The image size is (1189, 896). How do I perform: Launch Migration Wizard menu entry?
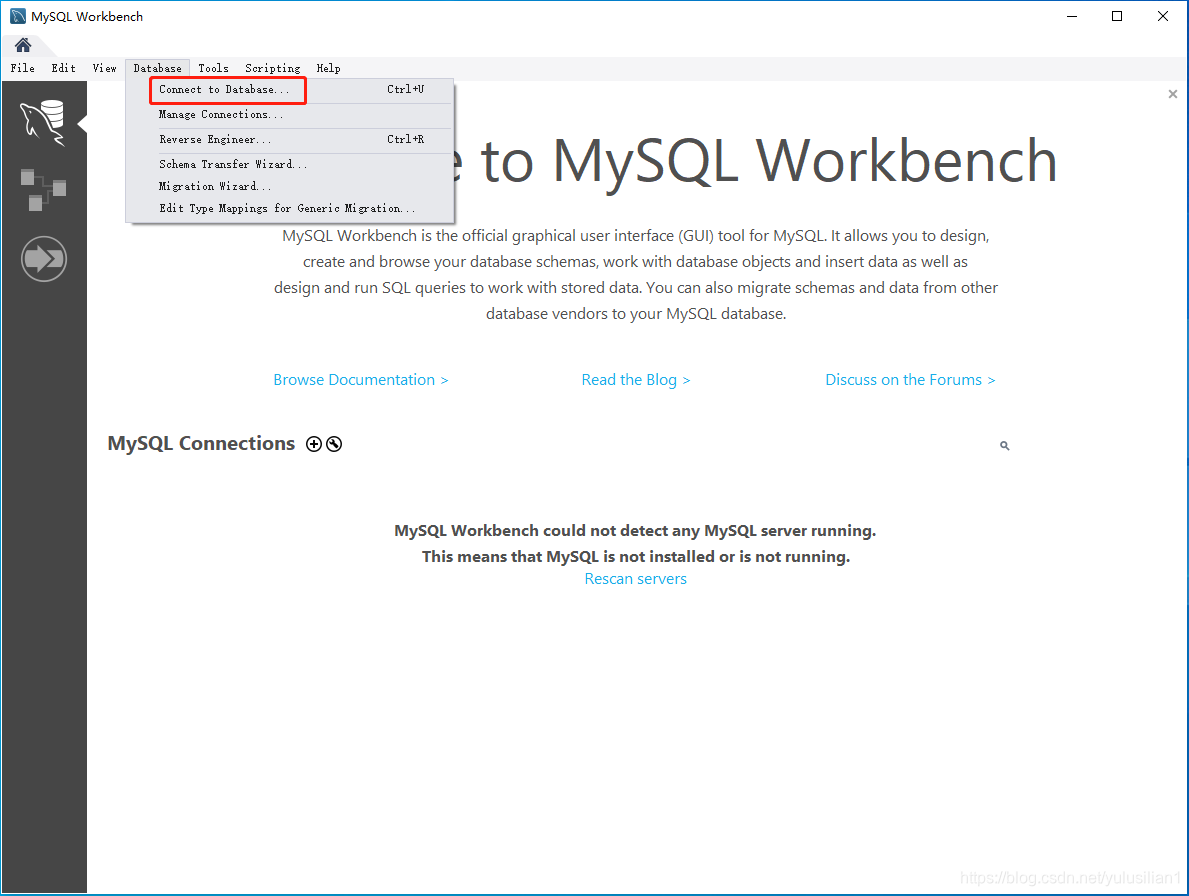click(290, 186)
